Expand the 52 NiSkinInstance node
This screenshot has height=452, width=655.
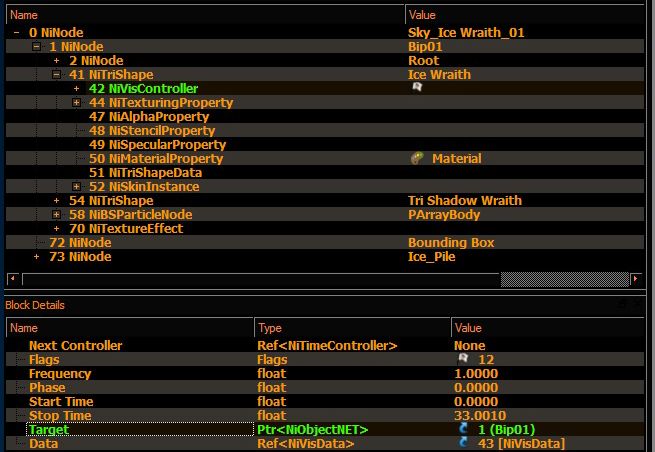76,186
